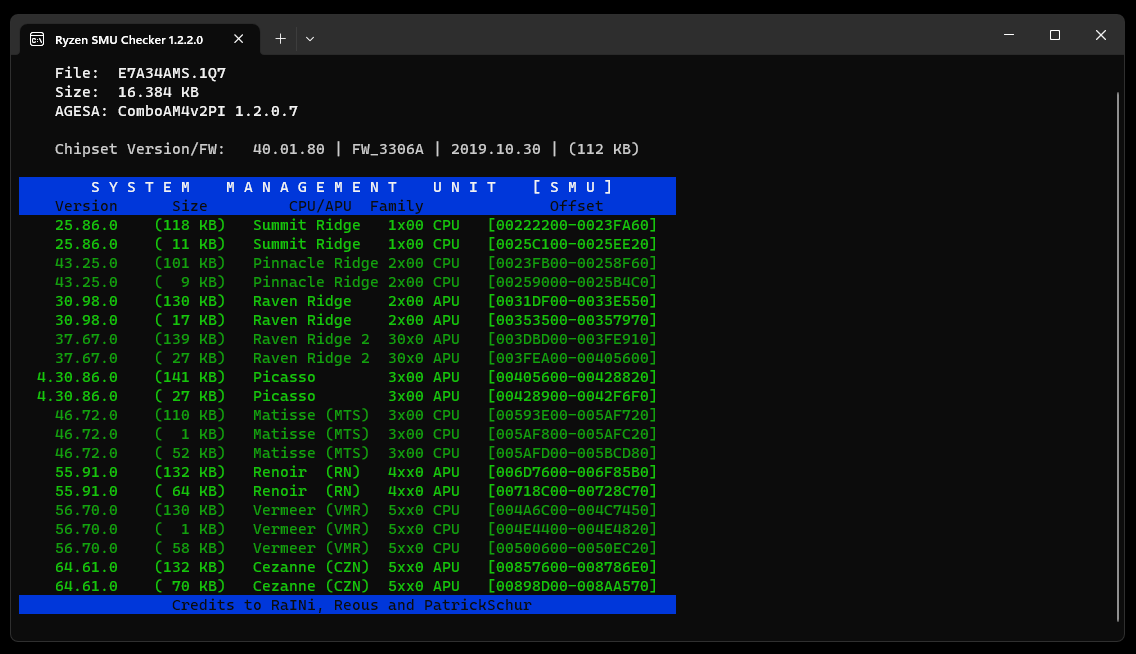Click Picasso row sized 141 KB
This screenshot has height=654, width=1136.
(x=347, y=377)
